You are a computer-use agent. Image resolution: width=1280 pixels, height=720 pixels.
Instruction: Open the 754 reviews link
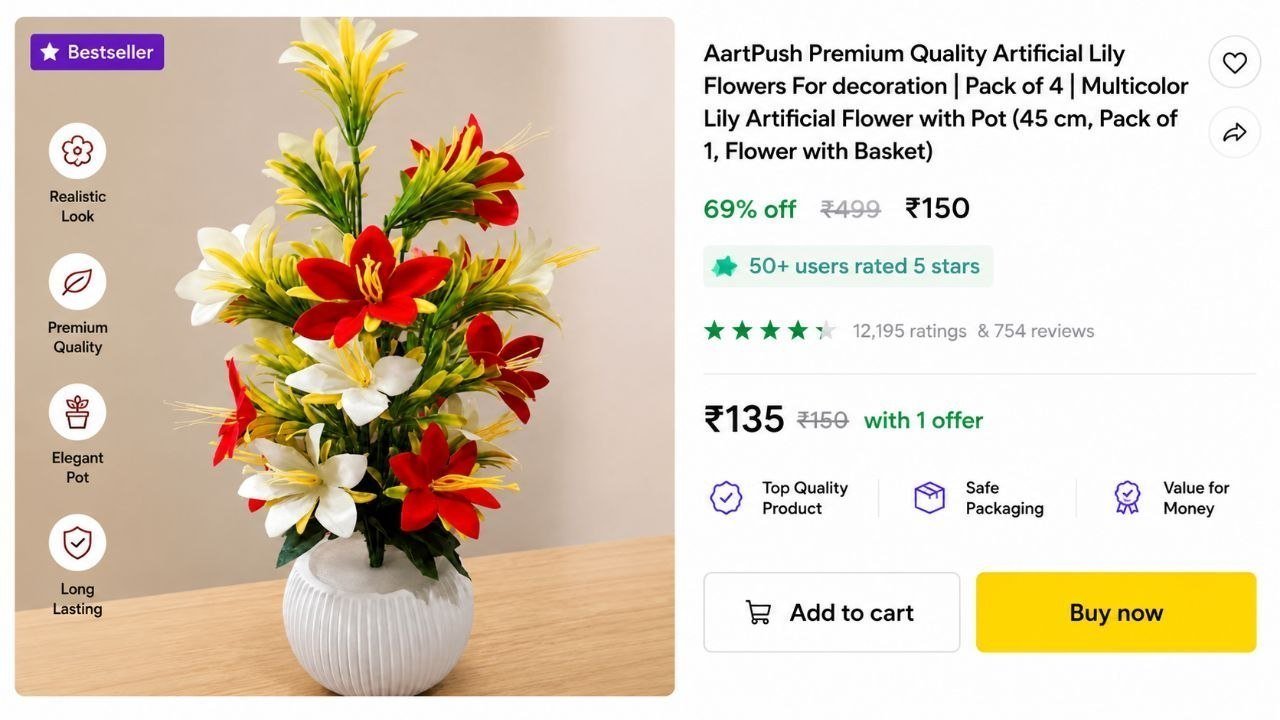tap(1036, 331)
